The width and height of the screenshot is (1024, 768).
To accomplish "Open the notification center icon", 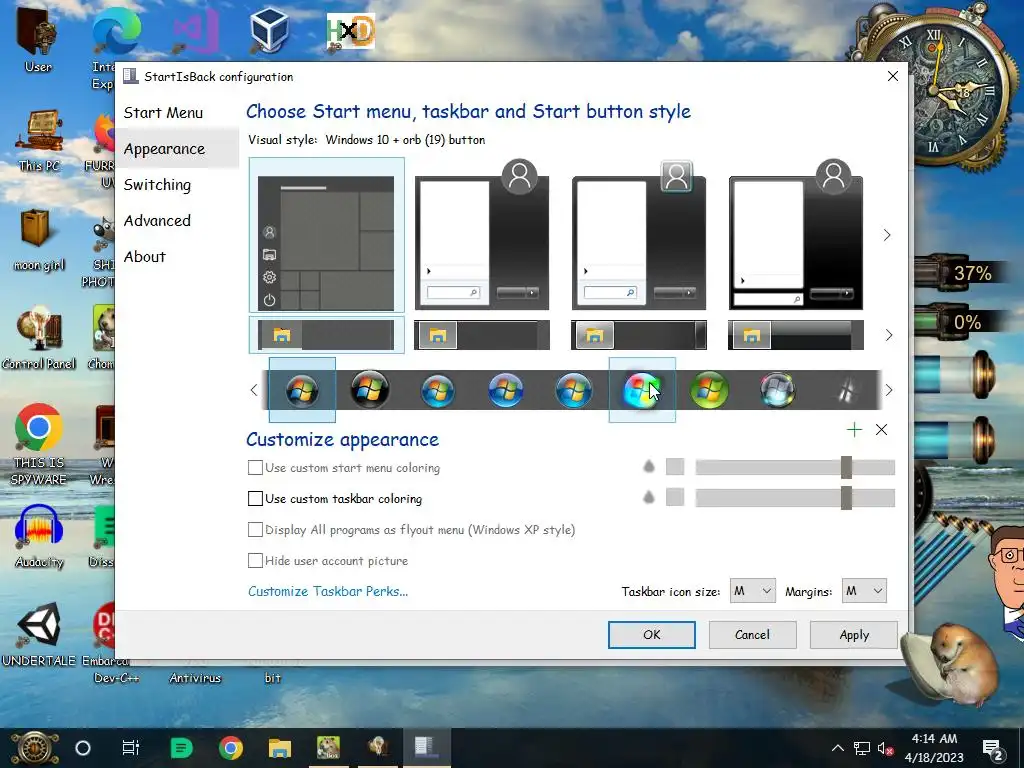I will point(993,748).
